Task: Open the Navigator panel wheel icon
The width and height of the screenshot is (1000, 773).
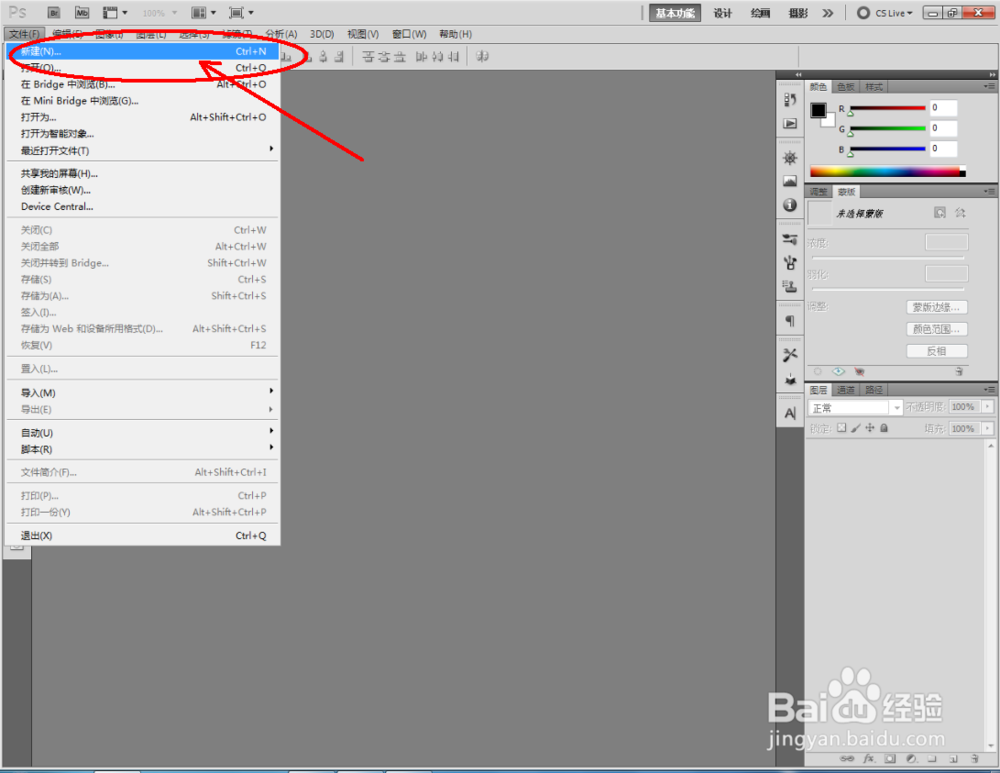Action: point(790,158)
